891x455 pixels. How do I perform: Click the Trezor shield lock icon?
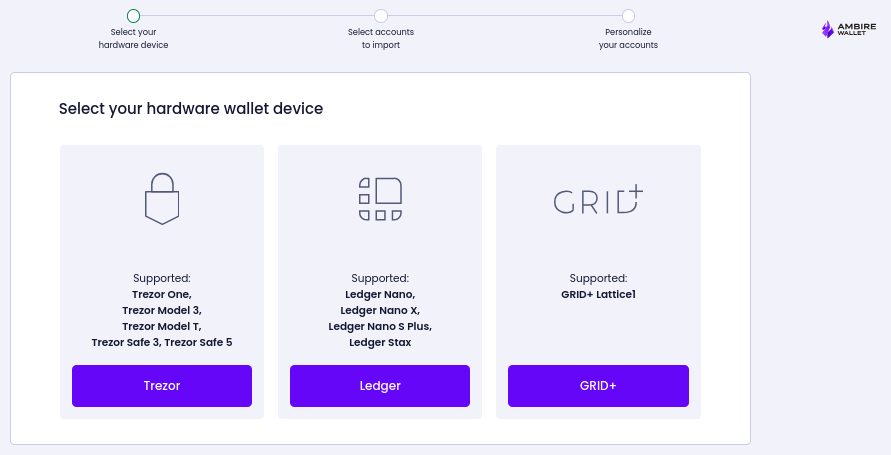pyautogui.click(x=162, y=199)
